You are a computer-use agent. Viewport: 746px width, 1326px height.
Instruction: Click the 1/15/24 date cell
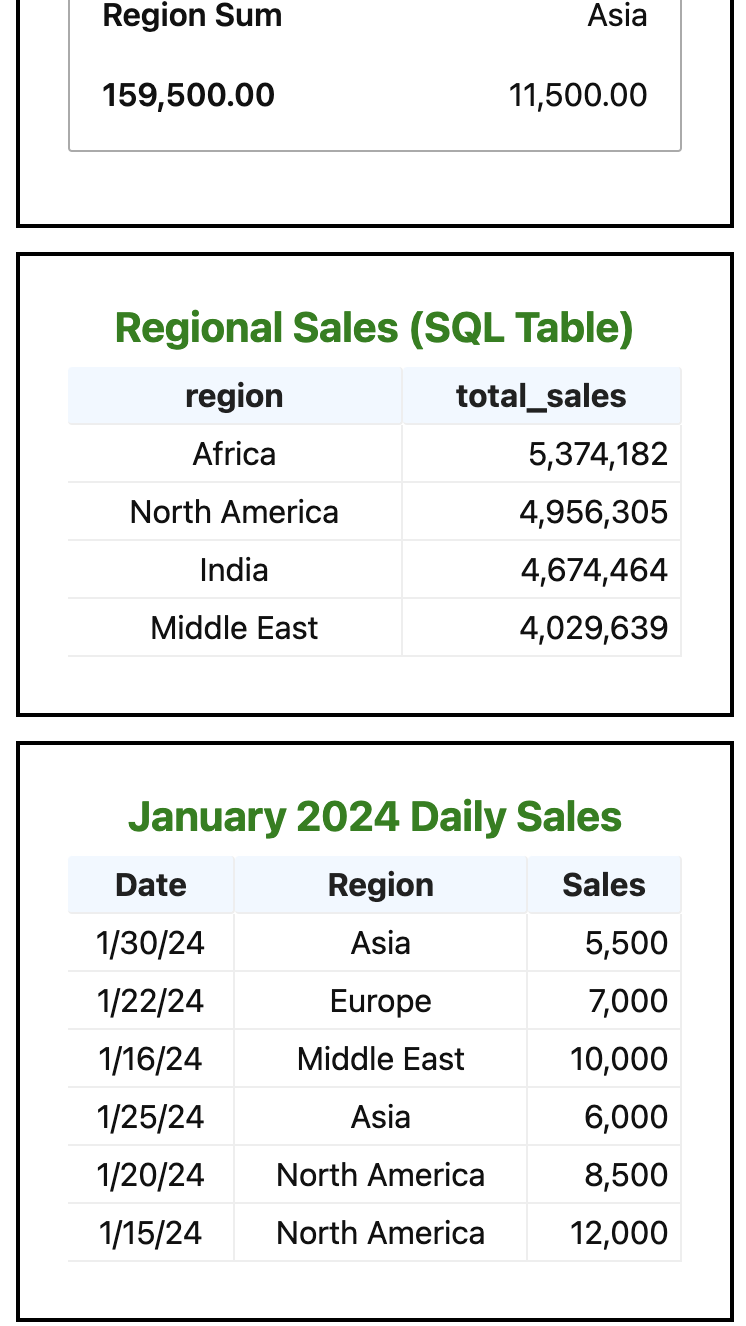pos(151,1233)
